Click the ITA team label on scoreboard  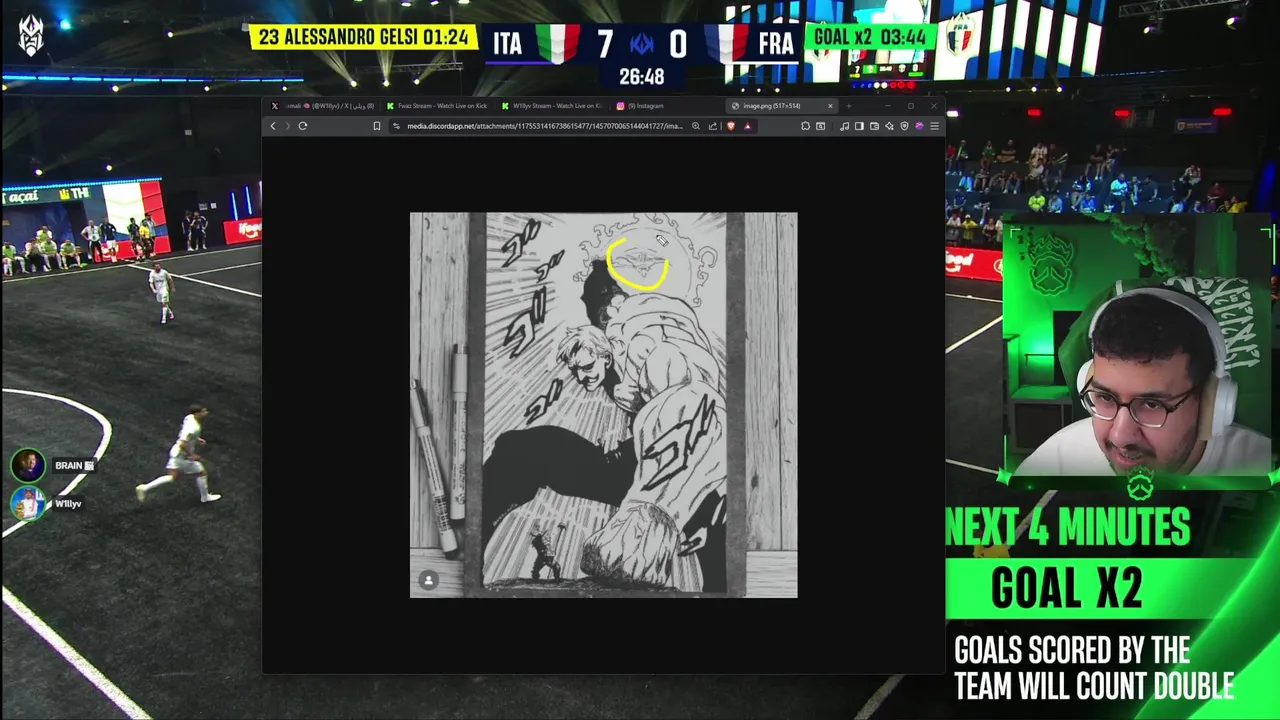pyautogui.click(x=507, y=44)
